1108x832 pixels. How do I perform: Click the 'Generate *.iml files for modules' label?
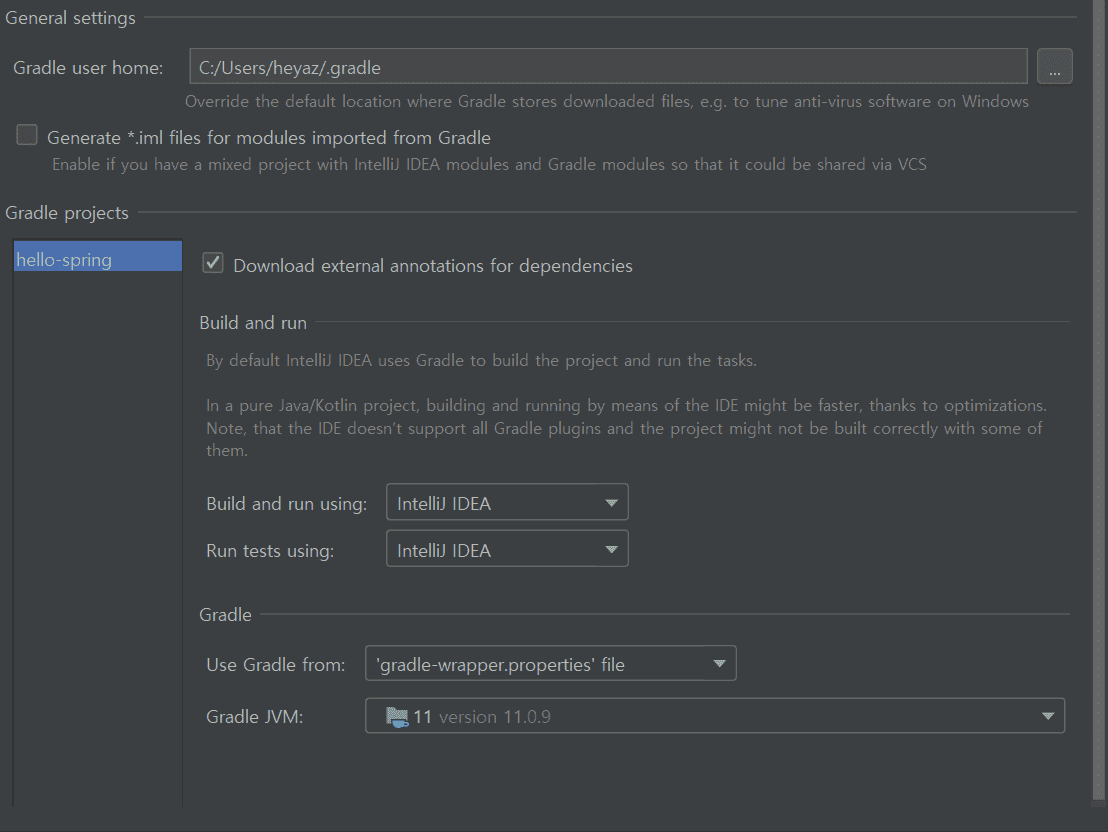tap(269, 137)
